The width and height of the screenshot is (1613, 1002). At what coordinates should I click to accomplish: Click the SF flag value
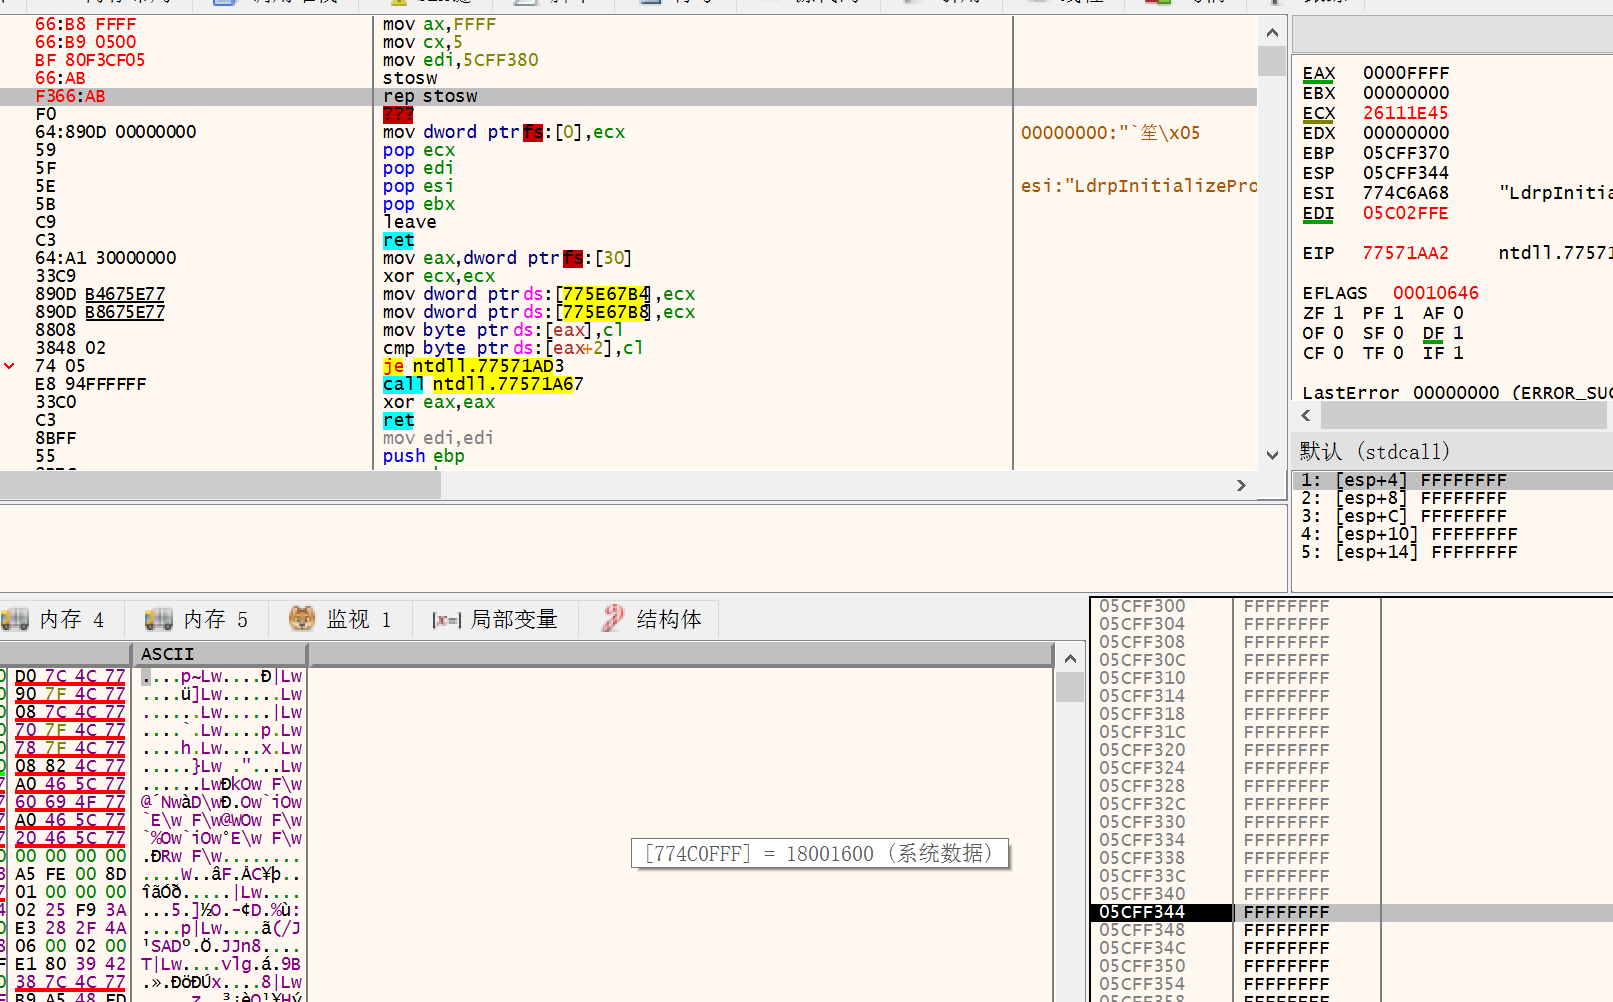tap(1398, 333)
